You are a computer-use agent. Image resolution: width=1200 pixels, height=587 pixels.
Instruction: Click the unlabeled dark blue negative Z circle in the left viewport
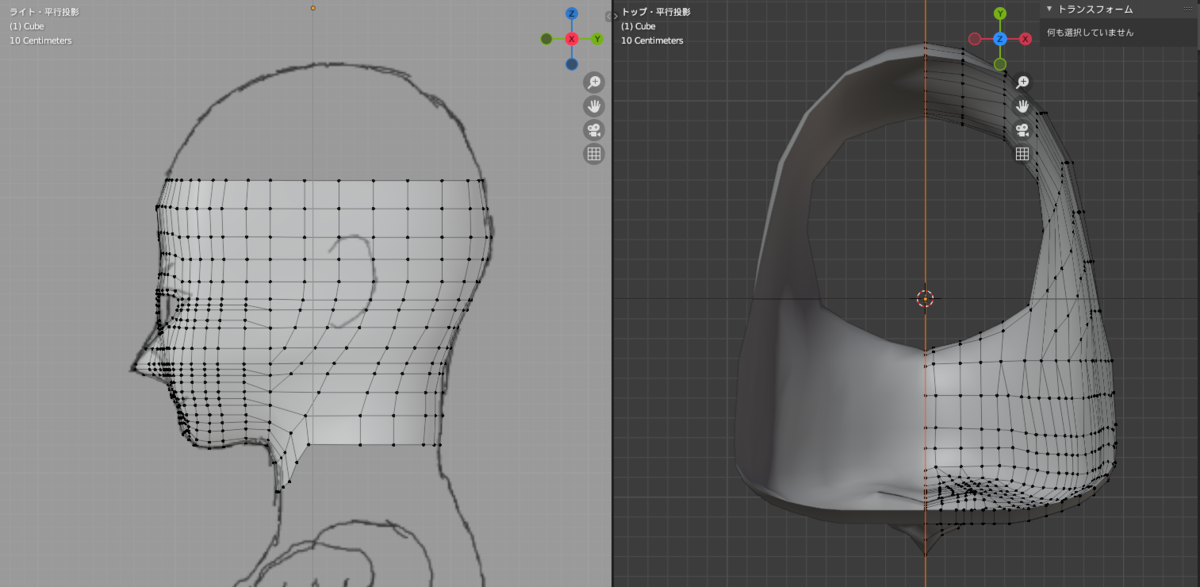point(571,64)
